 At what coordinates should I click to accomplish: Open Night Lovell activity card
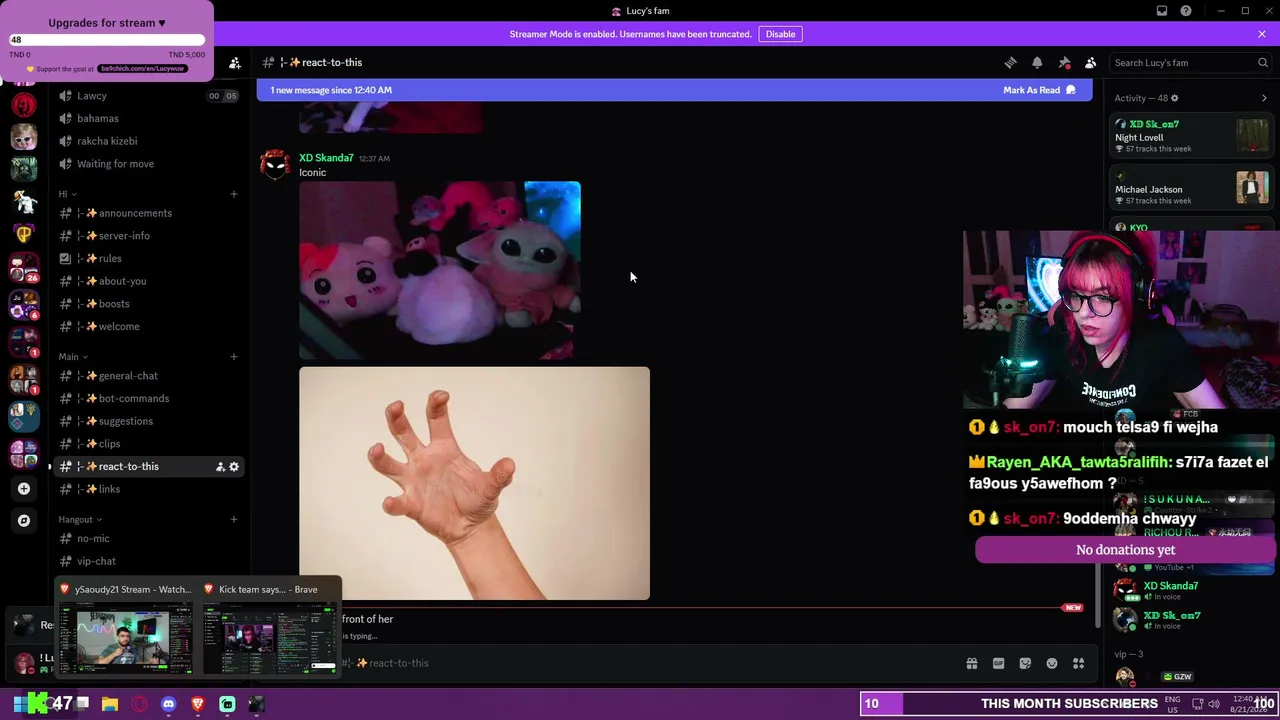(x=1191, y=136)
